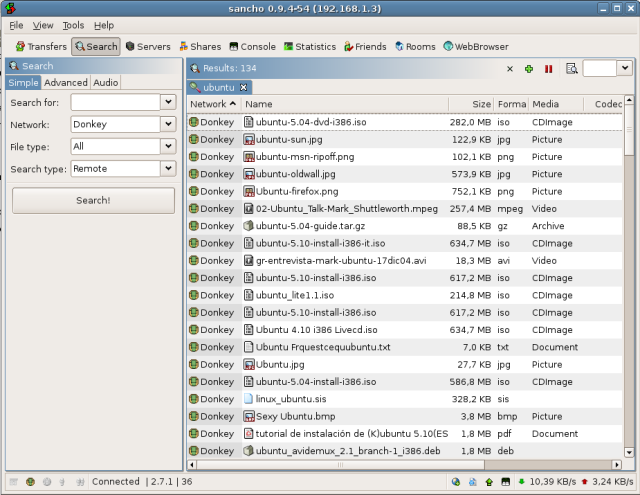The height and width of the screenshot is (495, 640).
Task: Close the ubuntu search results tab
Action: point(243,87)
